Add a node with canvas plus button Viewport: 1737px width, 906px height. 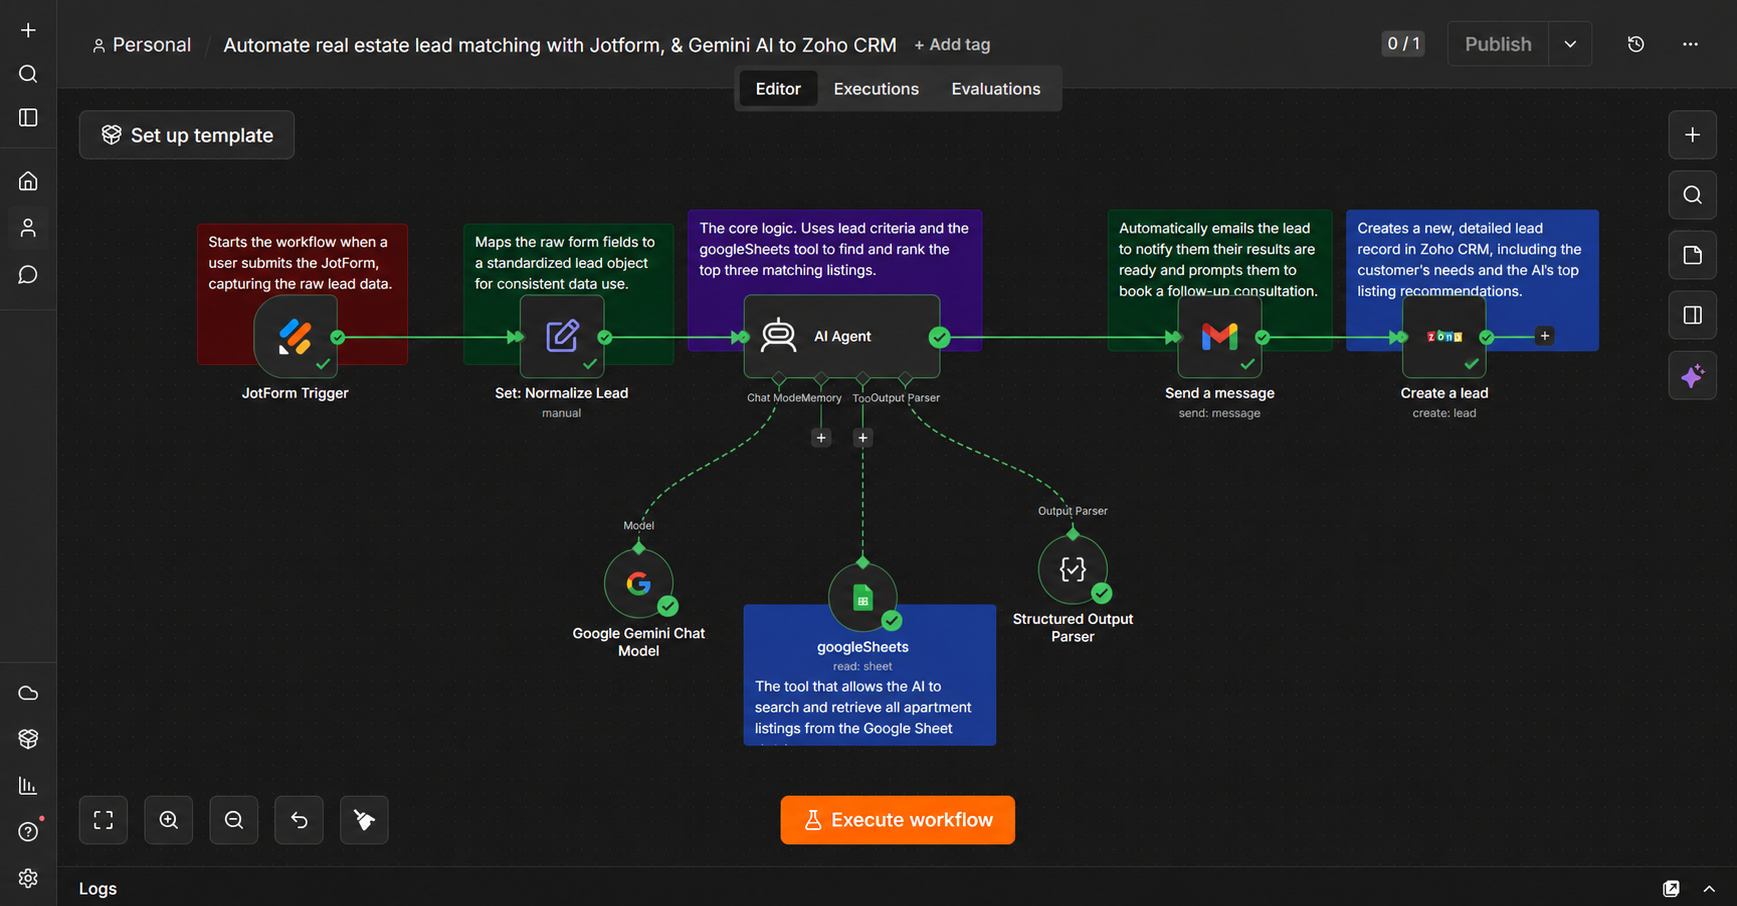[x=1692, y=135]
